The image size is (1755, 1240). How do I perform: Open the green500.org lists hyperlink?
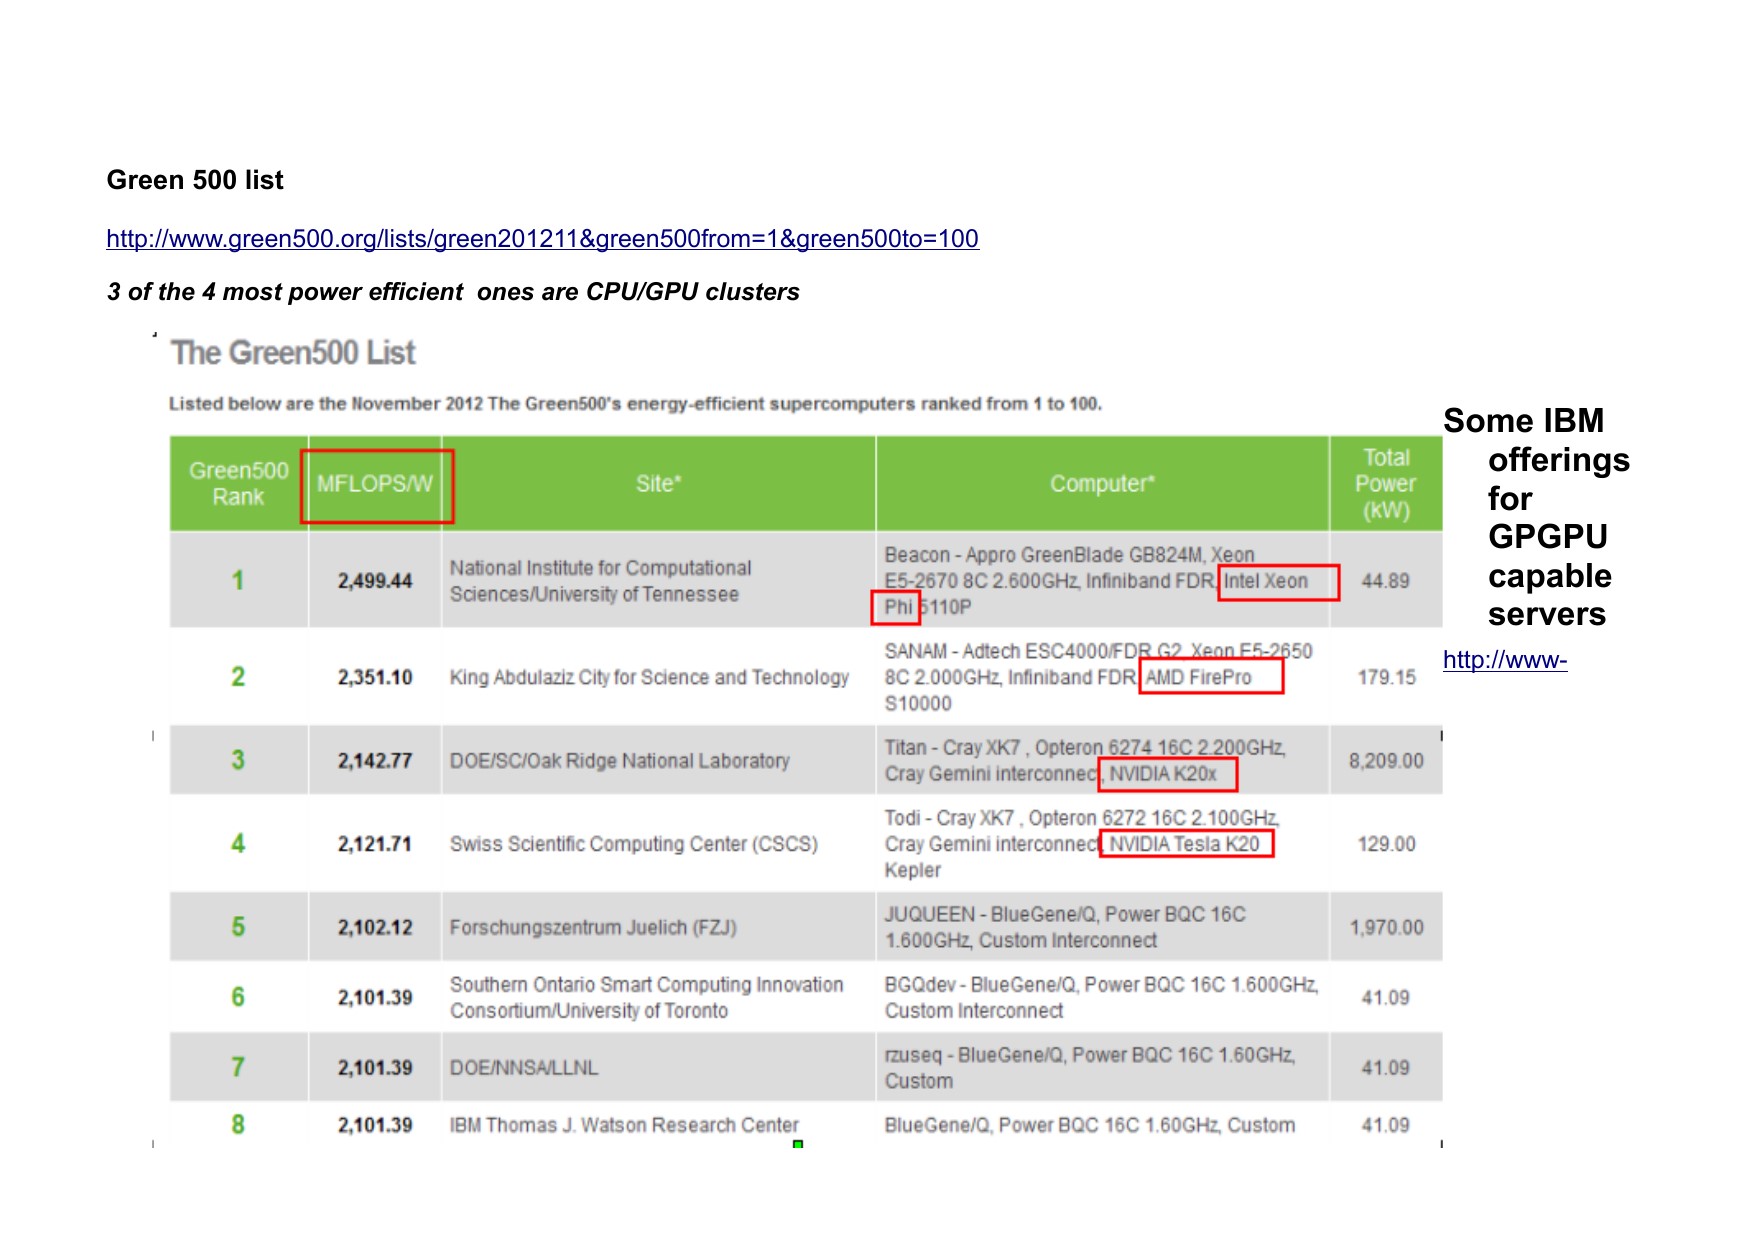tap(542, 239)
